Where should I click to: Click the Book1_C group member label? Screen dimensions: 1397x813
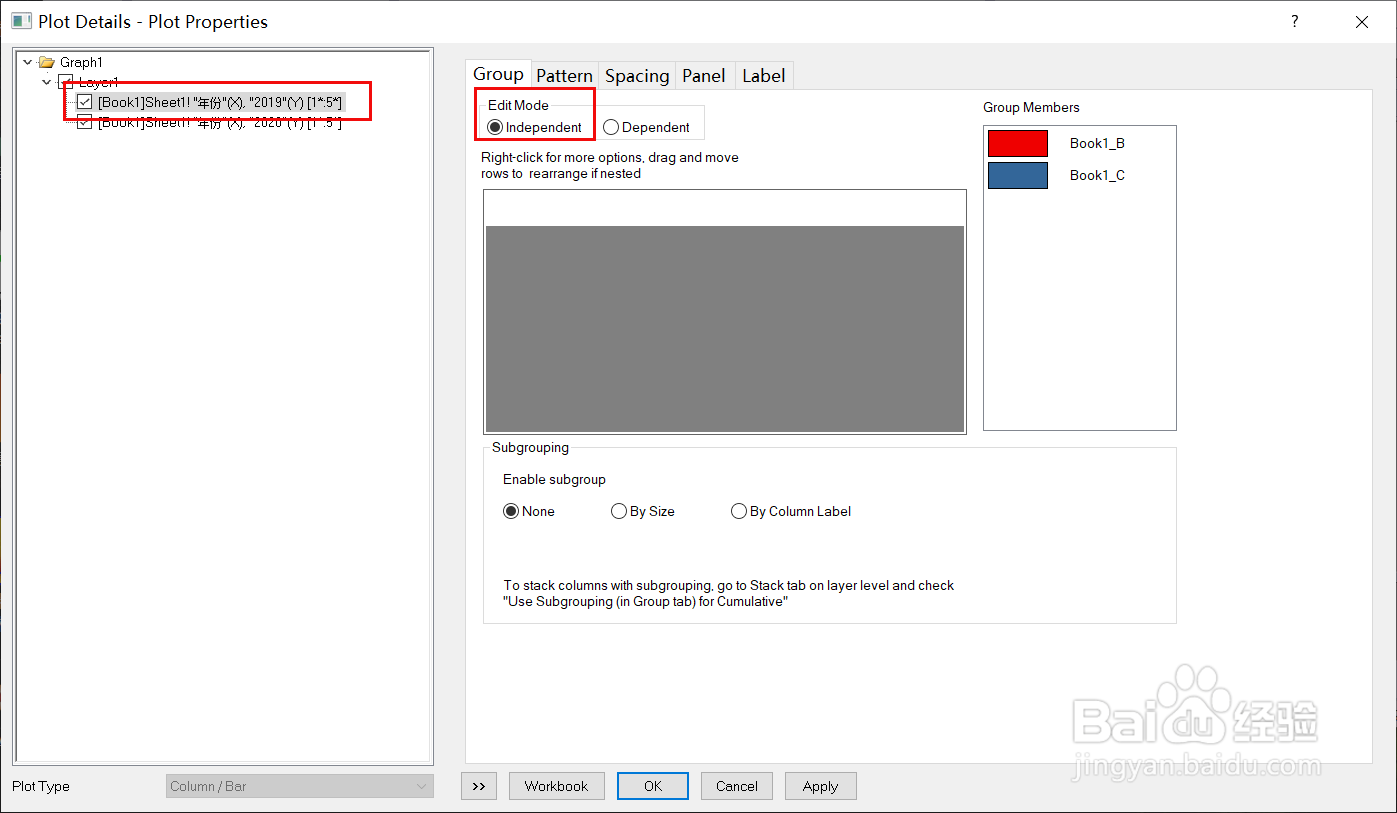coord(1097,175)
